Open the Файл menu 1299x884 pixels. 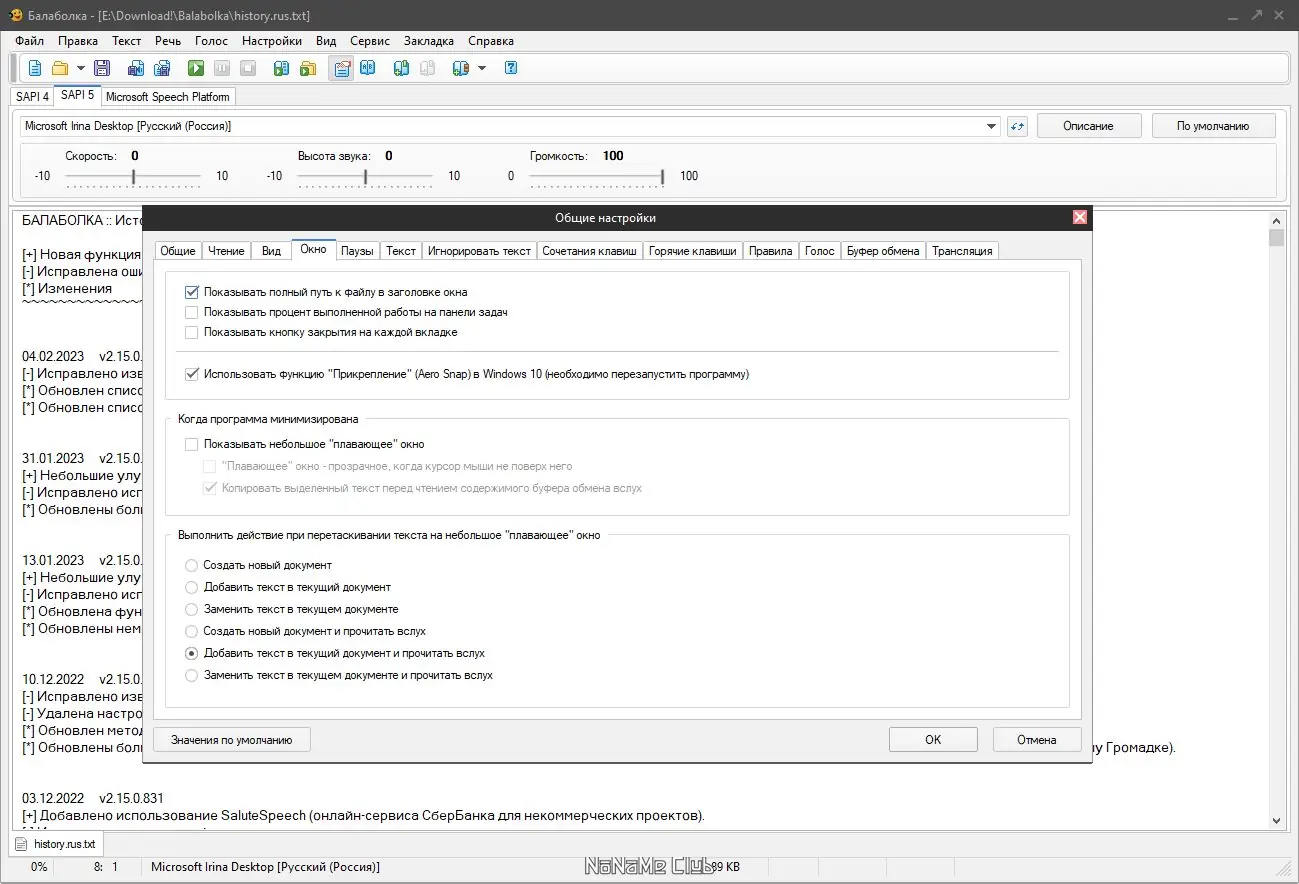[x=30, y=41]
